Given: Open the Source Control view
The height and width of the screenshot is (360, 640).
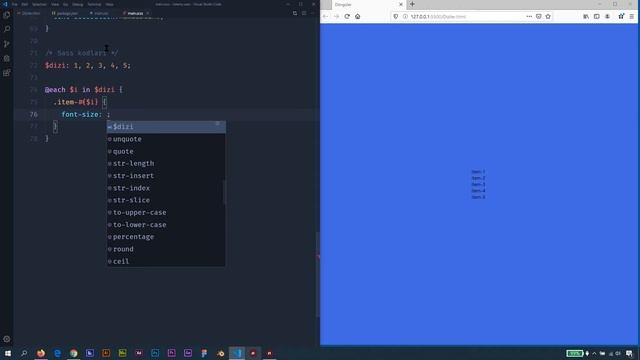Looking at the screenshot, I should click(x=7, y=44).
